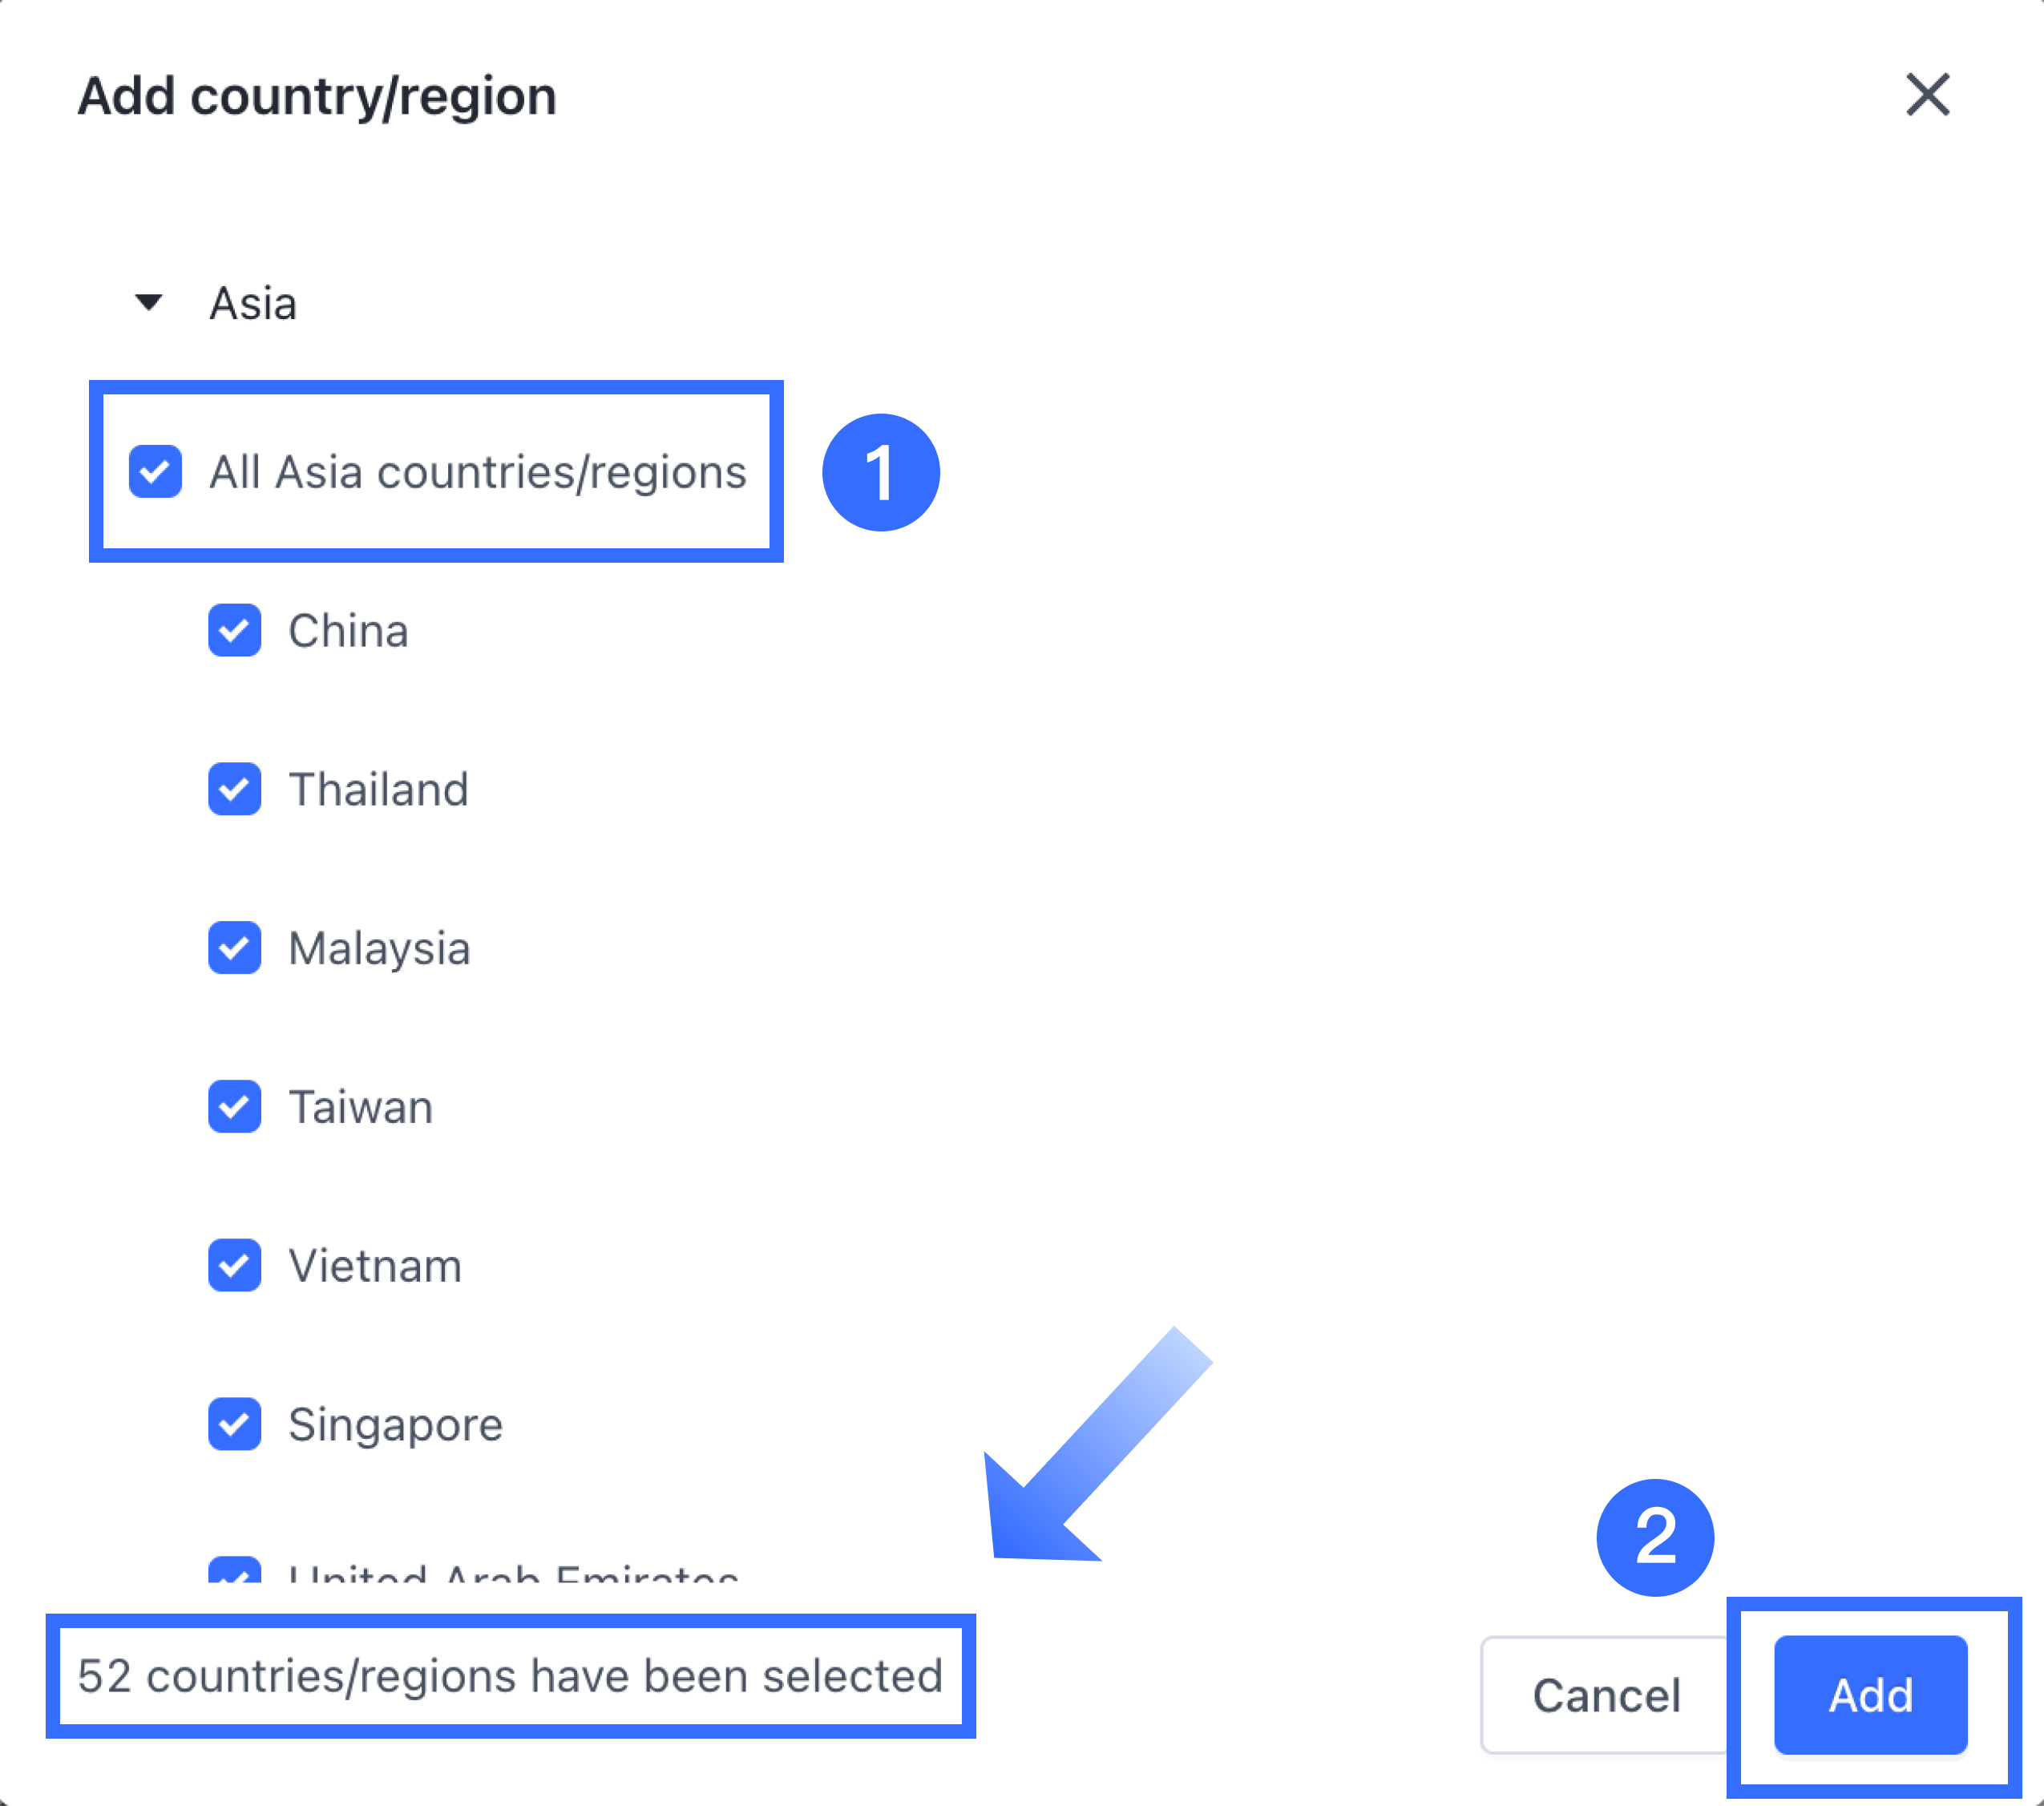Collapse the Asia region group
The height and width of the screenshot is (1806, 2044).
[x=149, y=302]
